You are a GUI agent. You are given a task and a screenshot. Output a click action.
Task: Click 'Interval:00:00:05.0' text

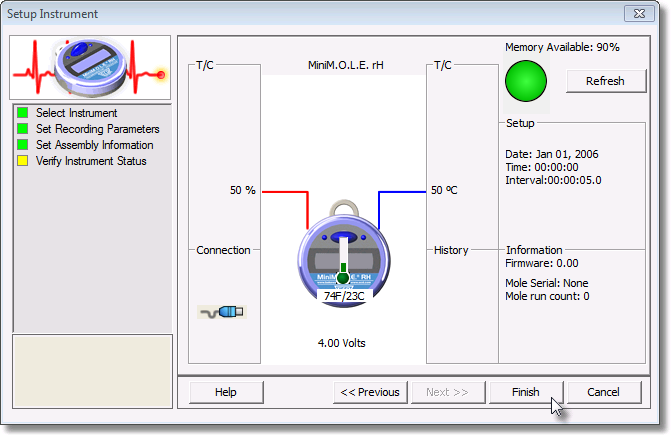tap(553, 180)
